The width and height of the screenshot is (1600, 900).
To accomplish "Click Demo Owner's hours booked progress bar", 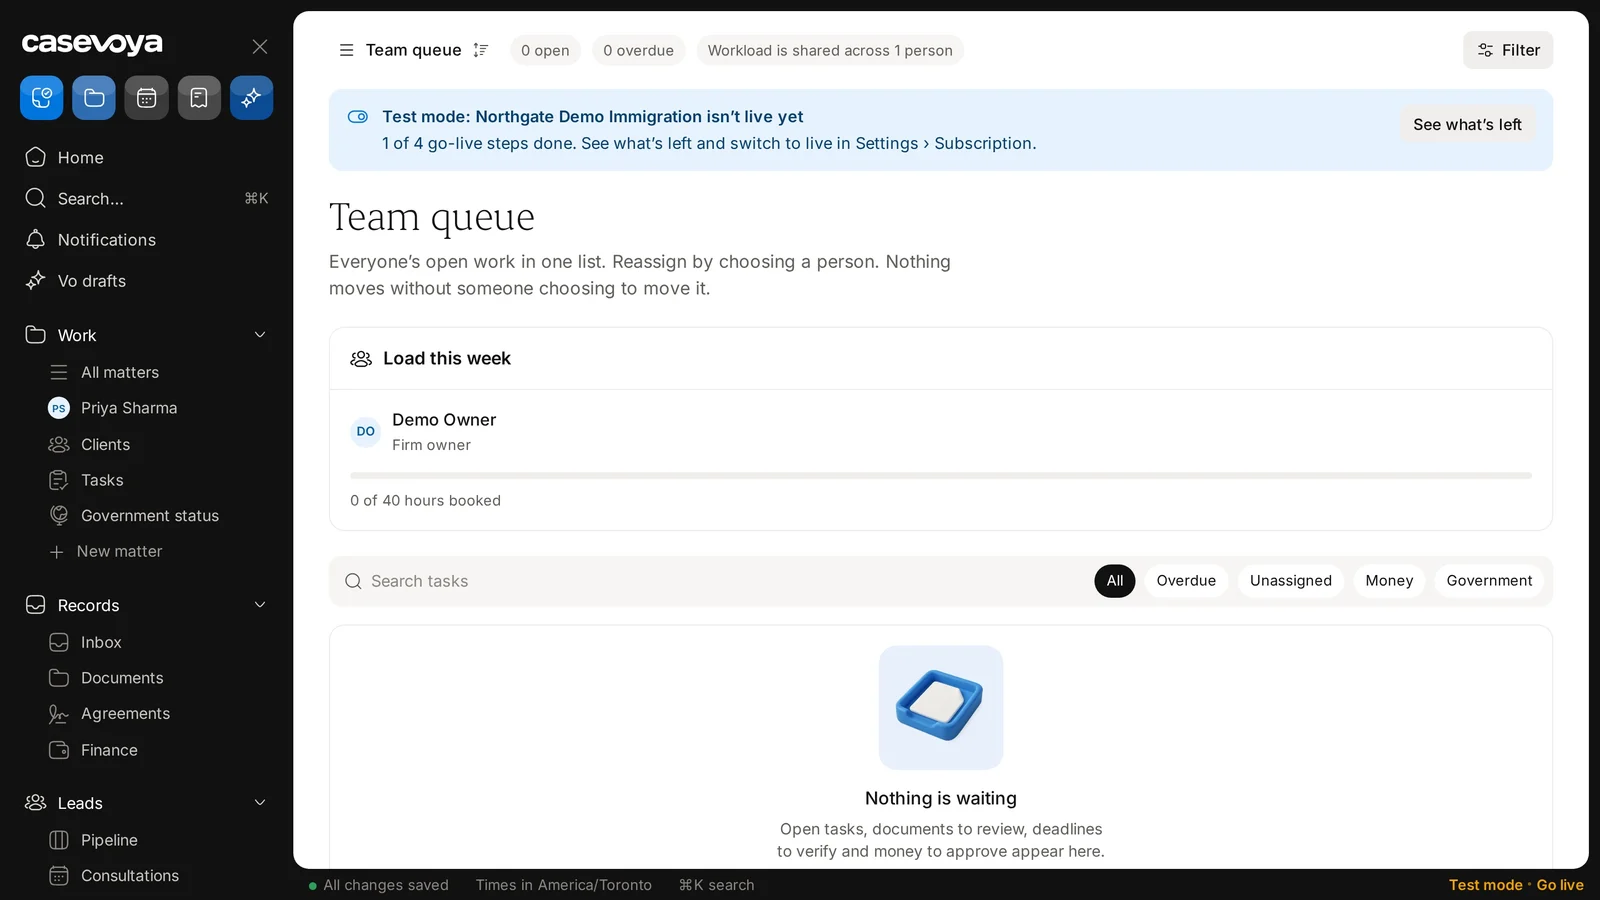I will (x=941, y=476).
